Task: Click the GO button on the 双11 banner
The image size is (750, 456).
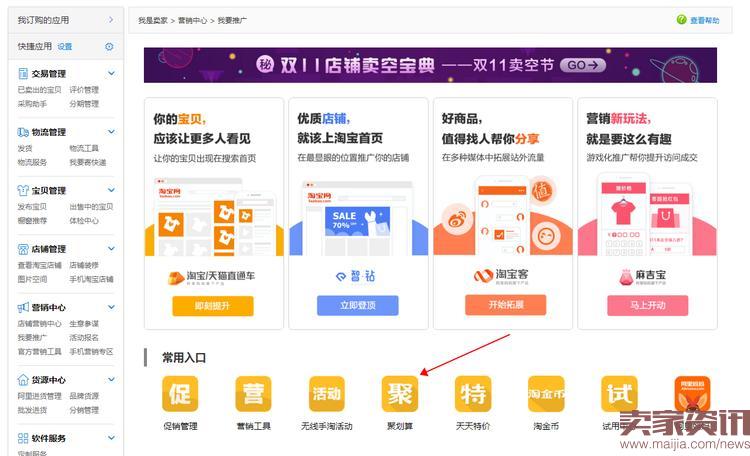Action: [583, 65]
